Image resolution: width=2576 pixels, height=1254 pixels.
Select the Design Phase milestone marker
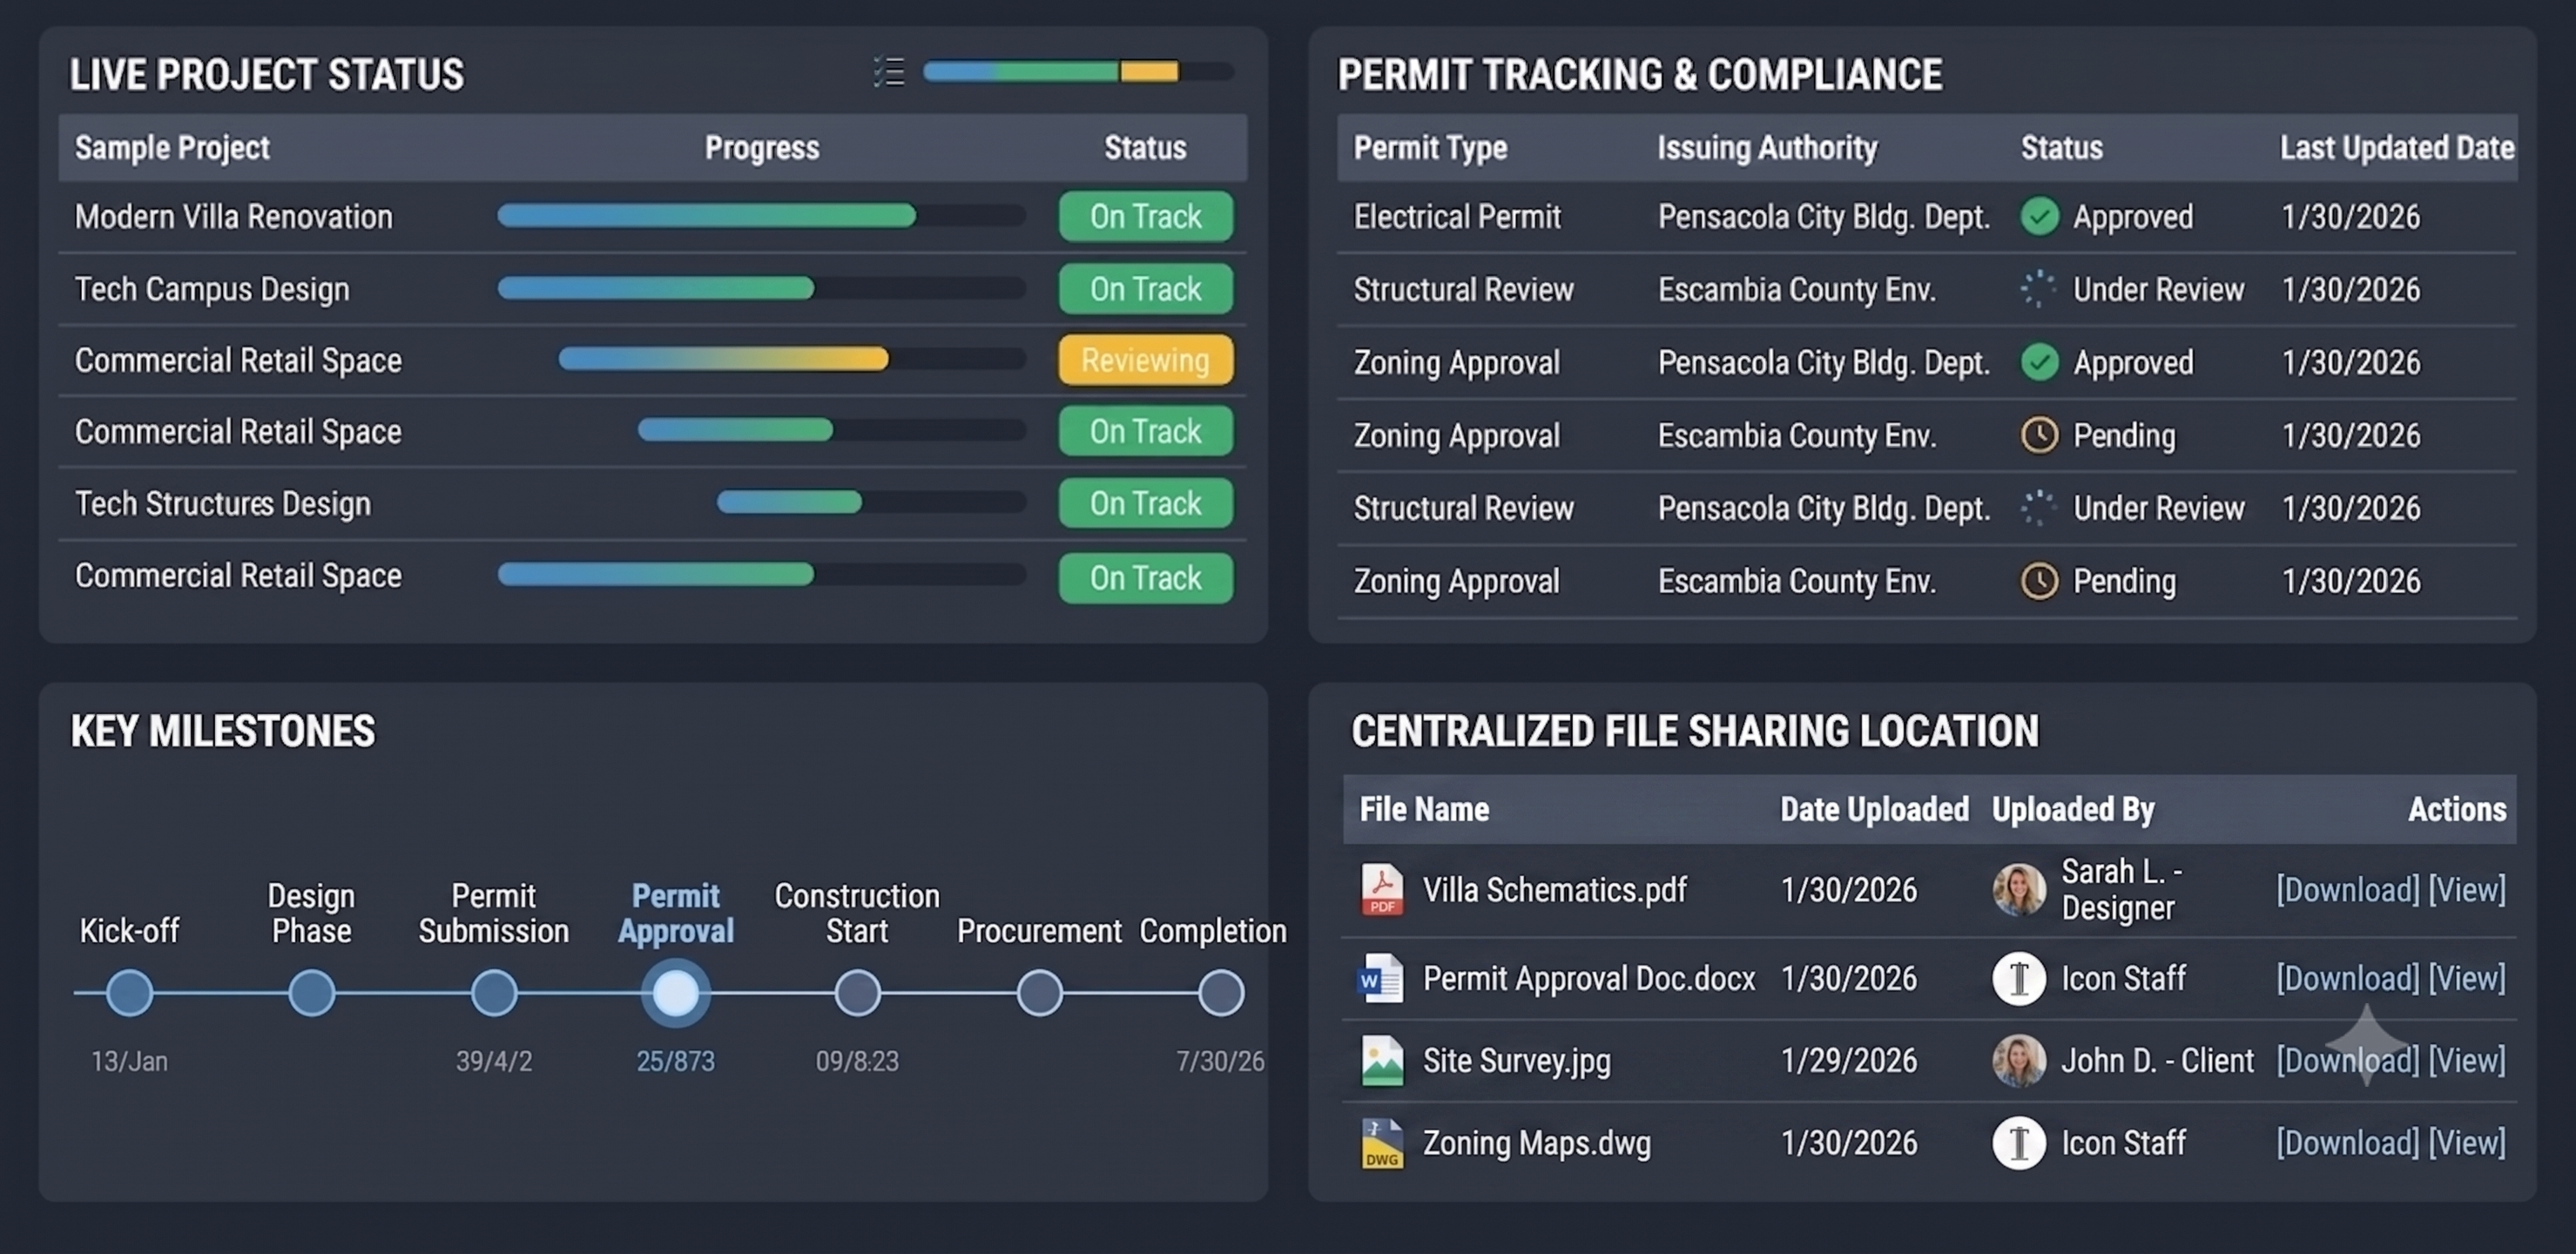click(x=311, y=993)
